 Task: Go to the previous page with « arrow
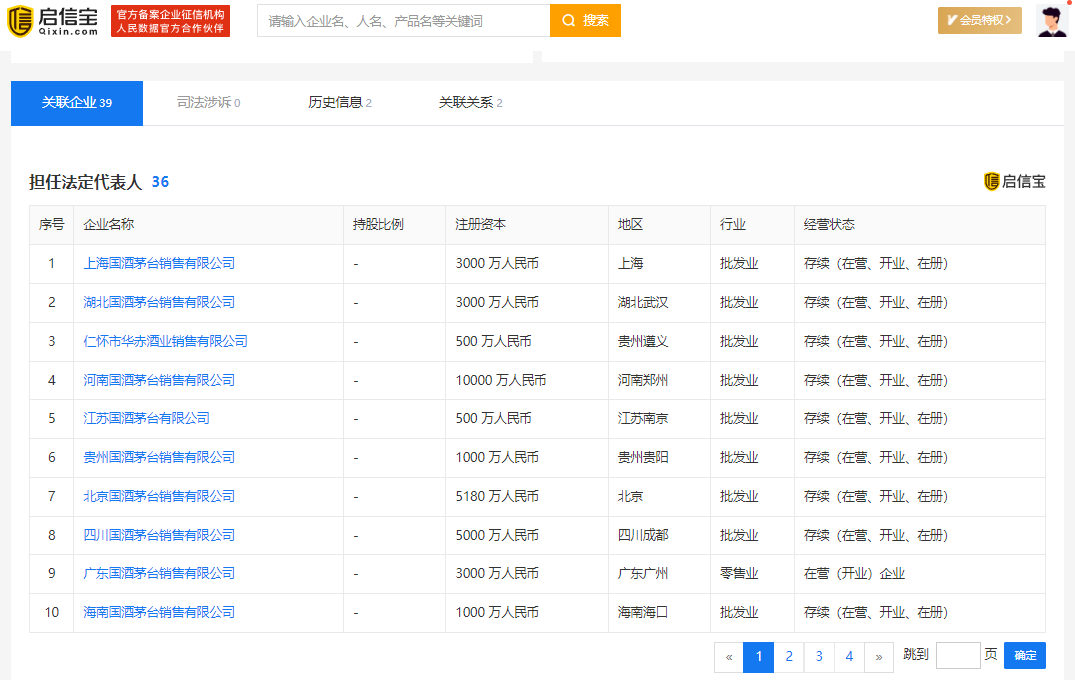[729, 657]
